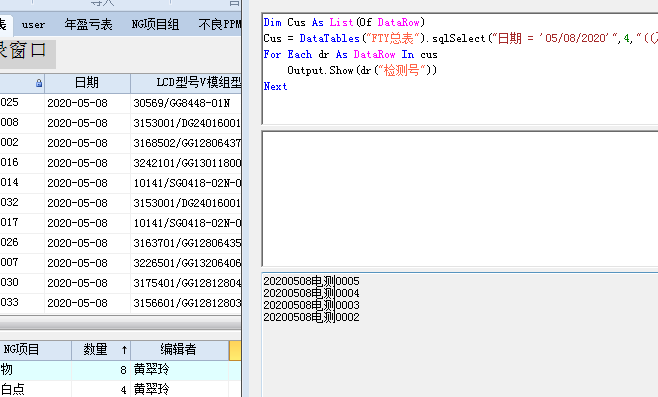
Task: Select output line 20200508电测0004
Action: pos(311,293)
